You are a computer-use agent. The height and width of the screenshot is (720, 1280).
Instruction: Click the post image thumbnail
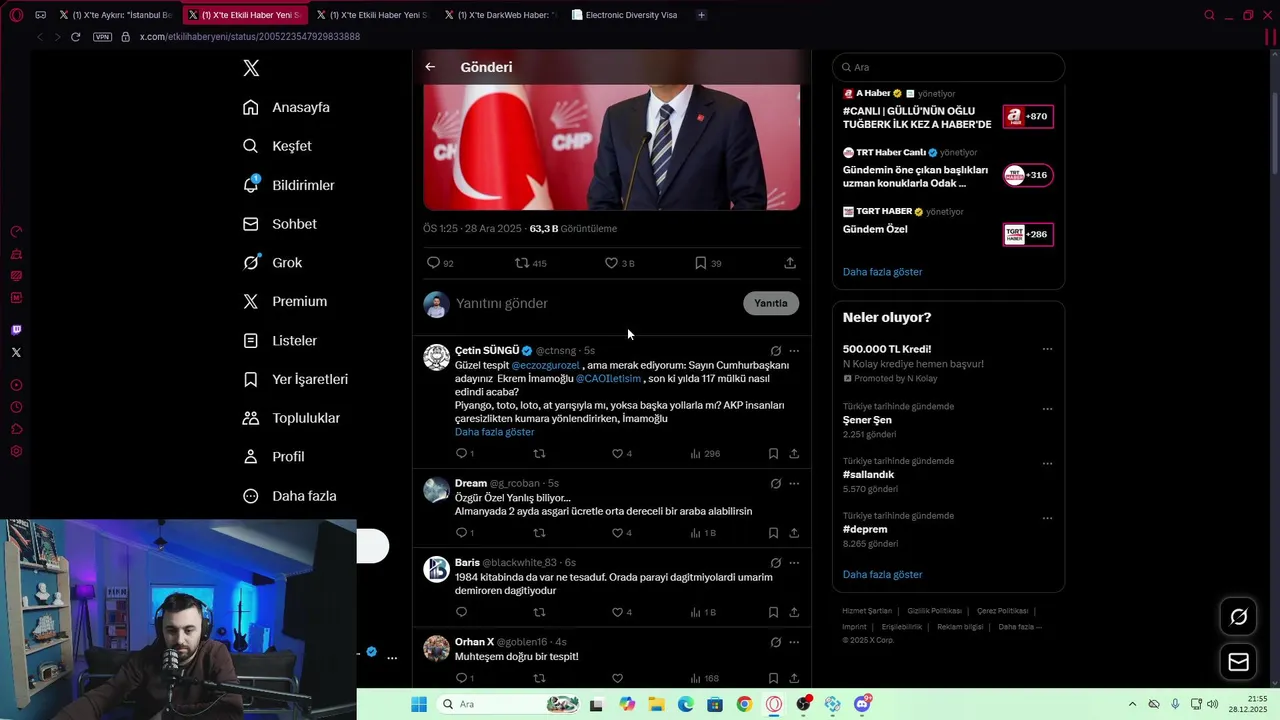(x=611, y=147)
